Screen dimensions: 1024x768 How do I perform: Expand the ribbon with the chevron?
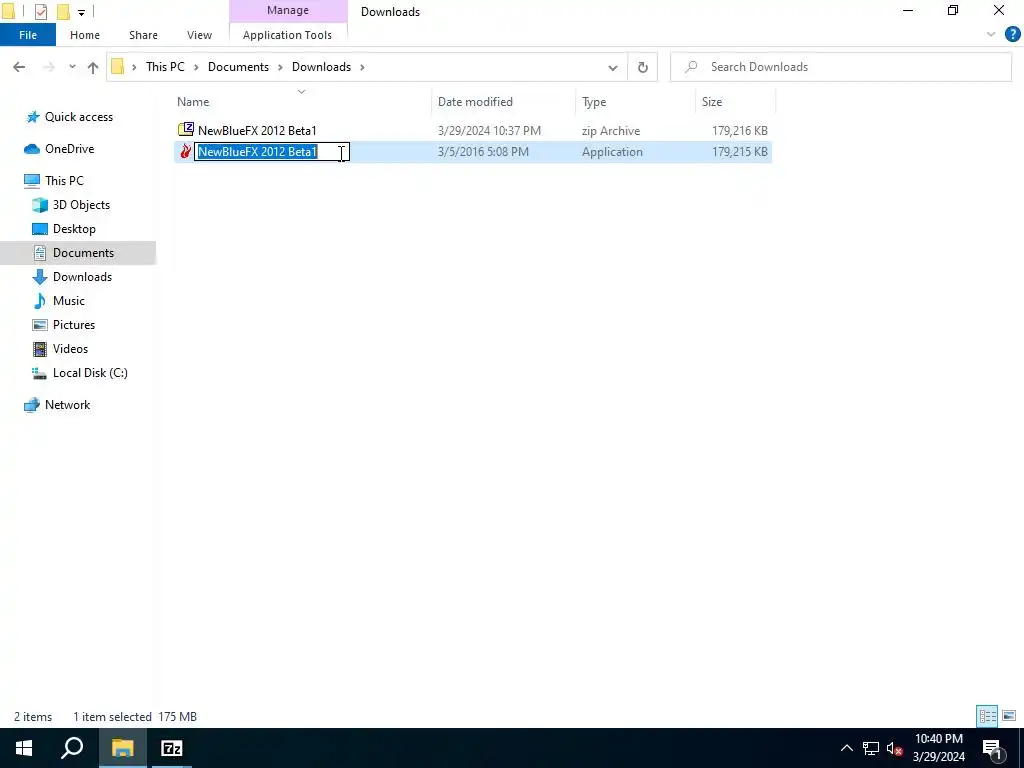point(991,35)
